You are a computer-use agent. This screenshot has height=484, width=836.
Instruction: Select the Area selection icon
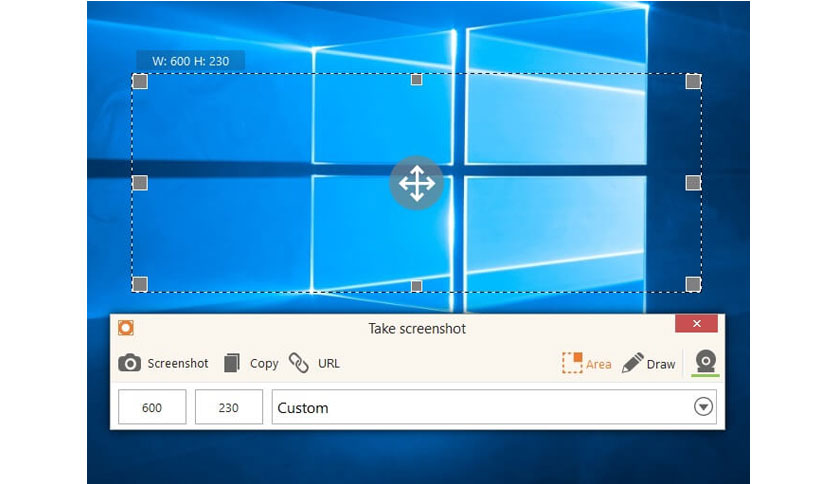click(x=572, y=363)
